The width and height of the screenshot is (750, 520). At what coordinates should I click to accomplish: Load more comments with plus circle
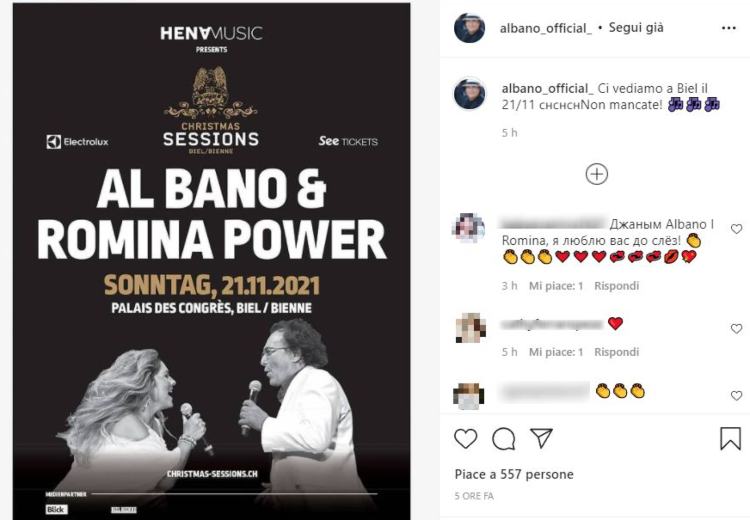(x=596, y=174)
